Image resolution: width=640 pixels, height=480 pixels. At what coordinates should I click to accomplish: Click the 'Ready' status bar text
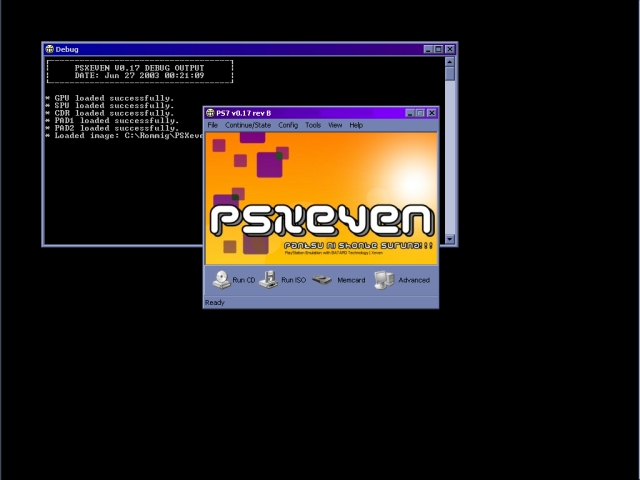coord(215,302)
